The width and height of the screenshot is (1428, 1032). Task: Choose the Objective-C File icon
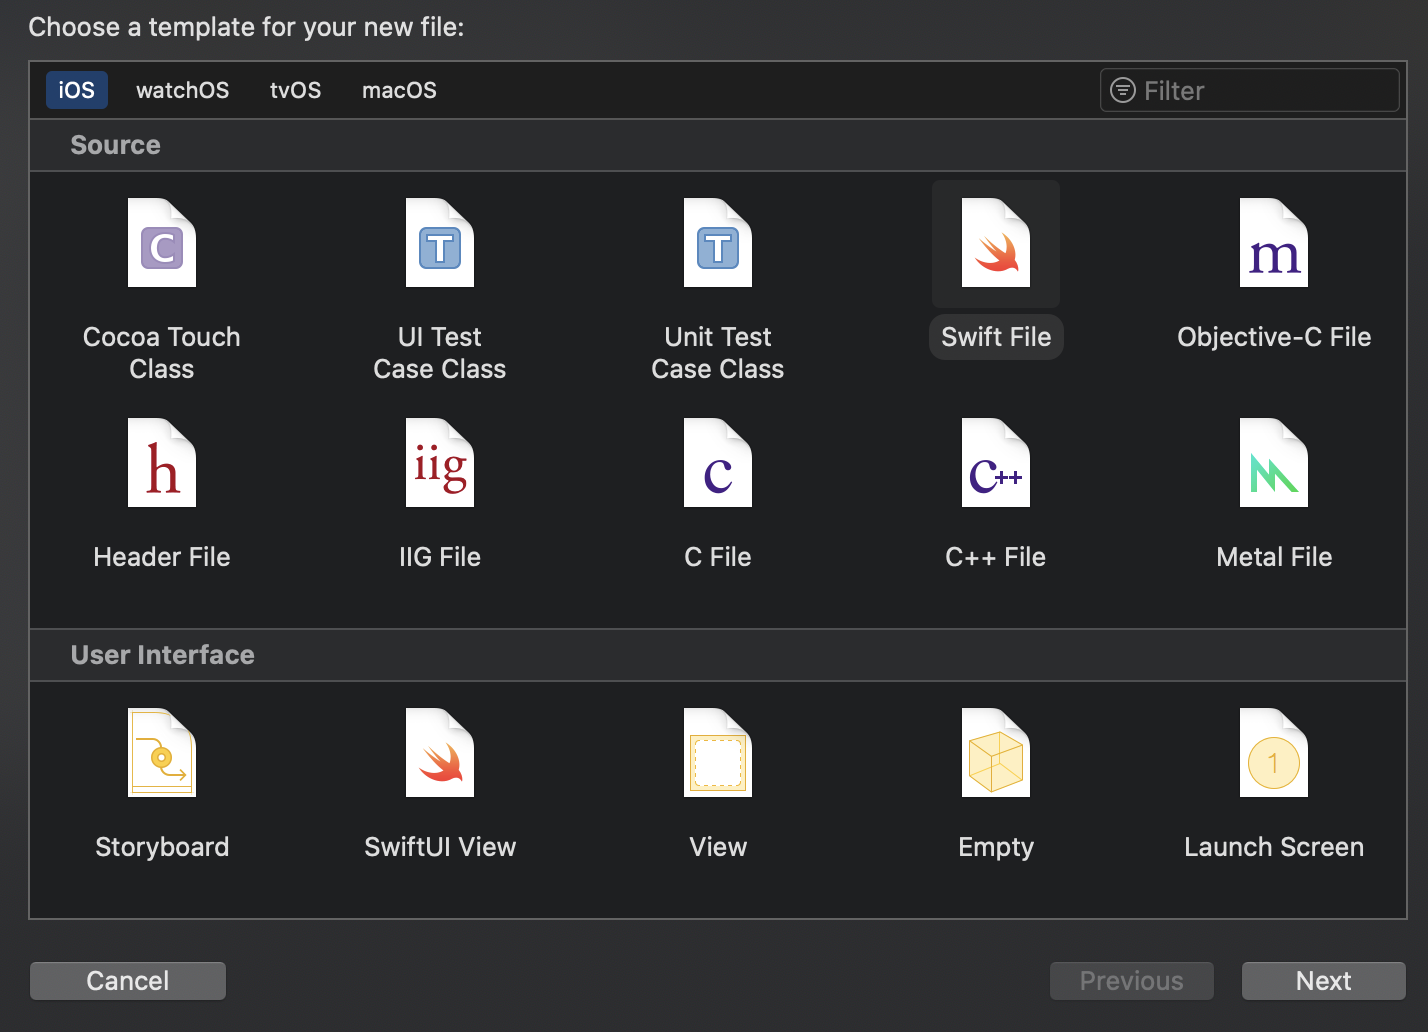(1274, 243)
